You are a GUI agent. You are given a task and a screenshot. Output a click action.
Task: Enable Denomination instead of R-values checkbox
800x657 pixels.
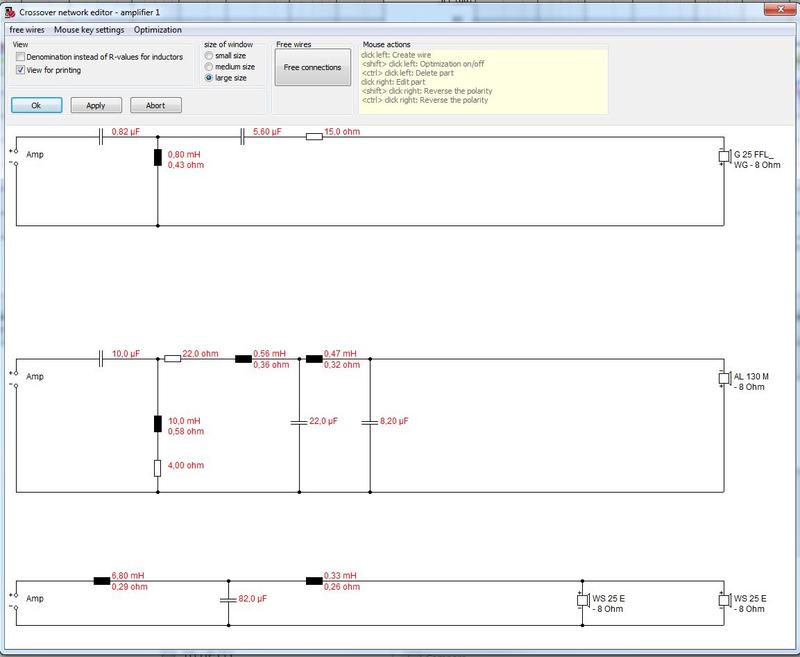coord(20,57)
